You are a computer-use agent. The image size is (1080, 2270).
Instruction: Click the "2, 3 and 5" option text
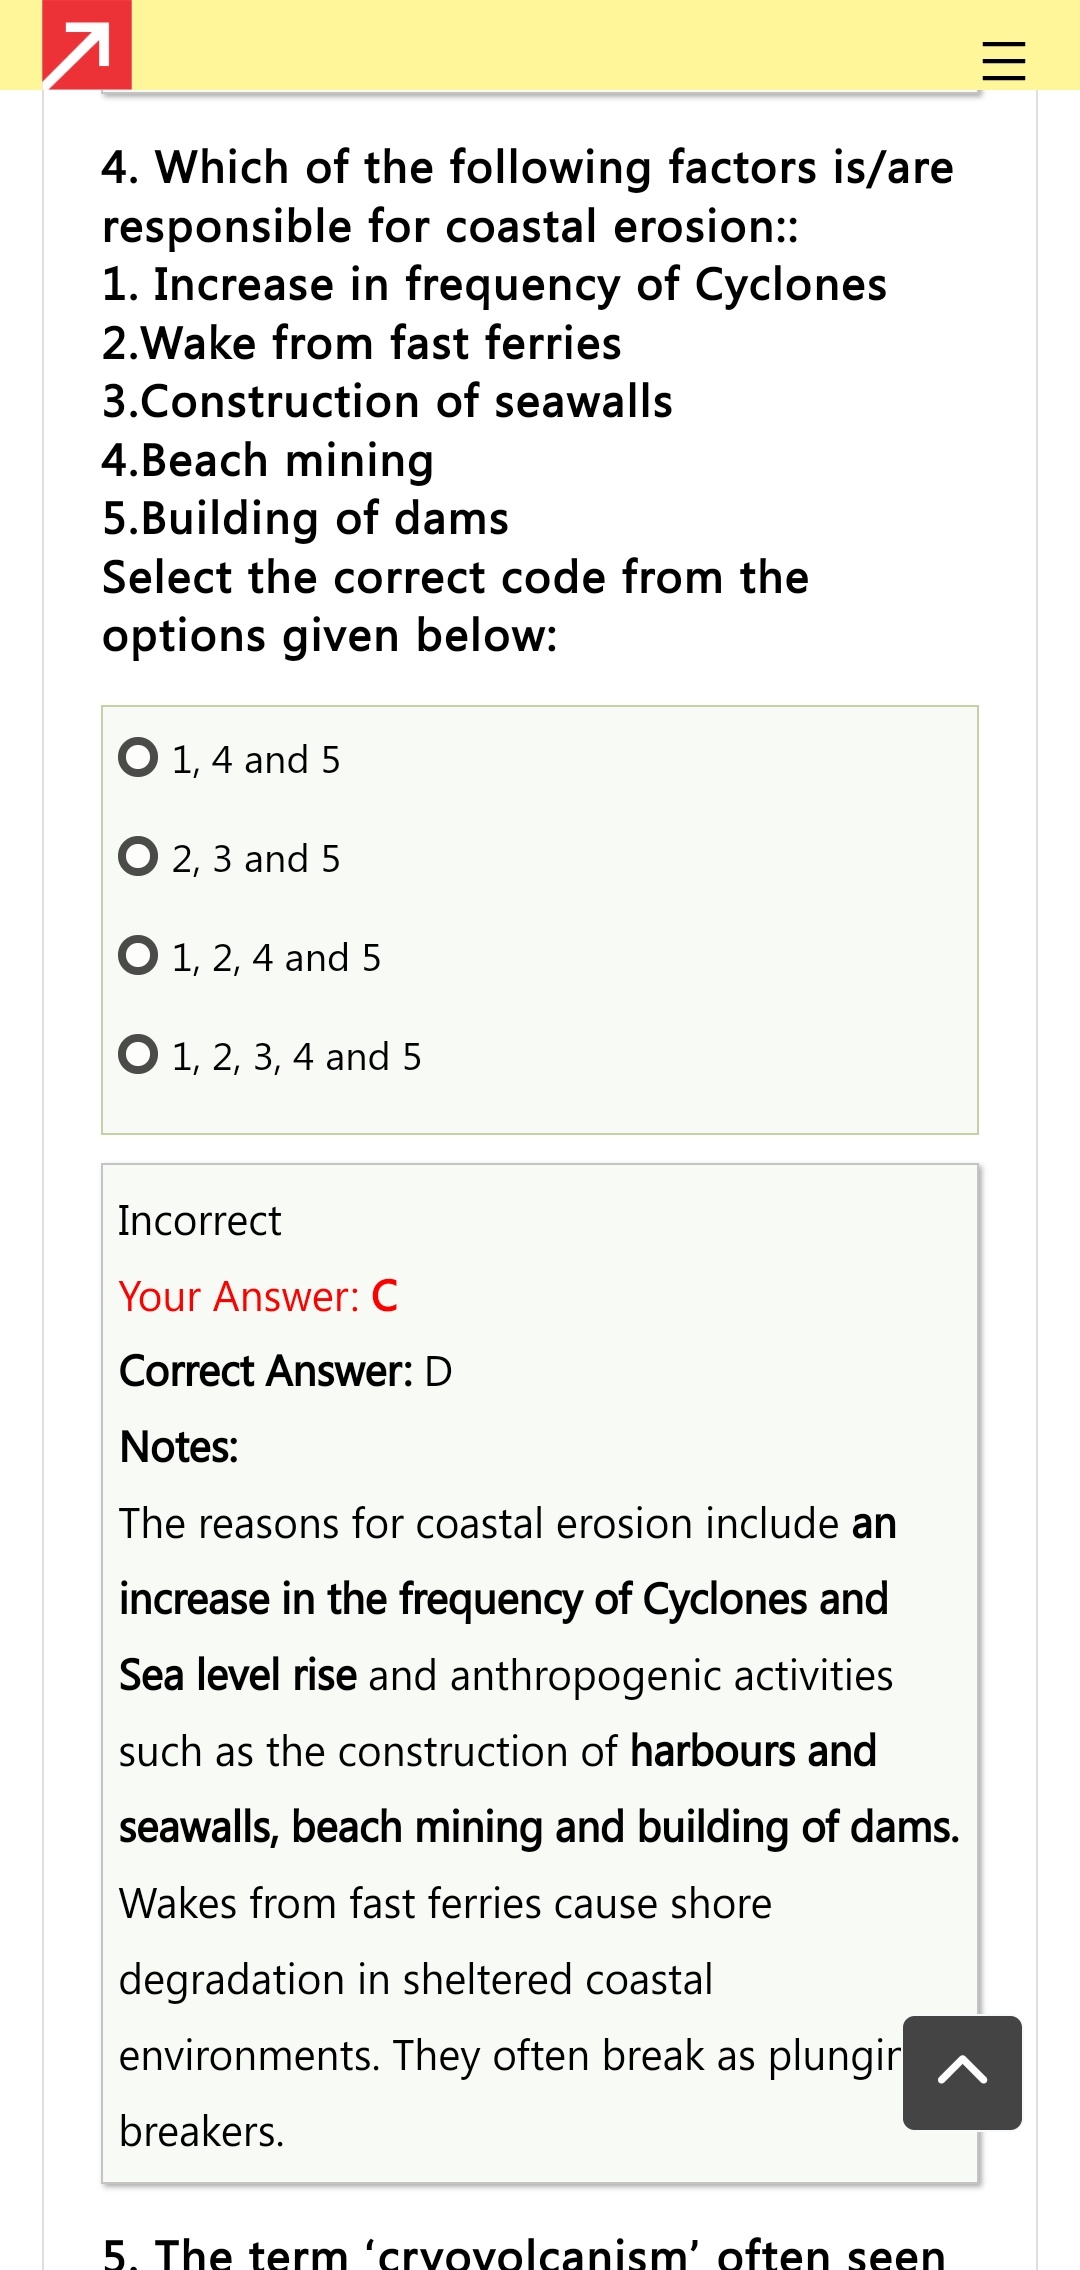(x=256, y=859)
